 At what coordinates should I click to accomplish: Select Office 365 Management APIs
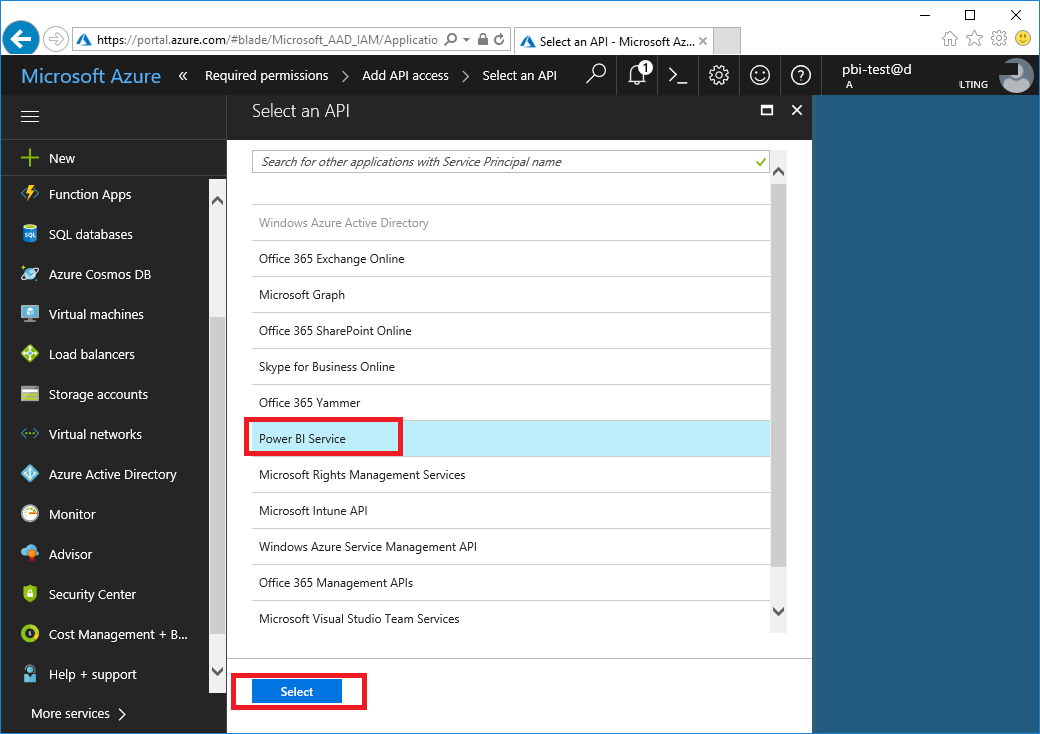point(511,583)
